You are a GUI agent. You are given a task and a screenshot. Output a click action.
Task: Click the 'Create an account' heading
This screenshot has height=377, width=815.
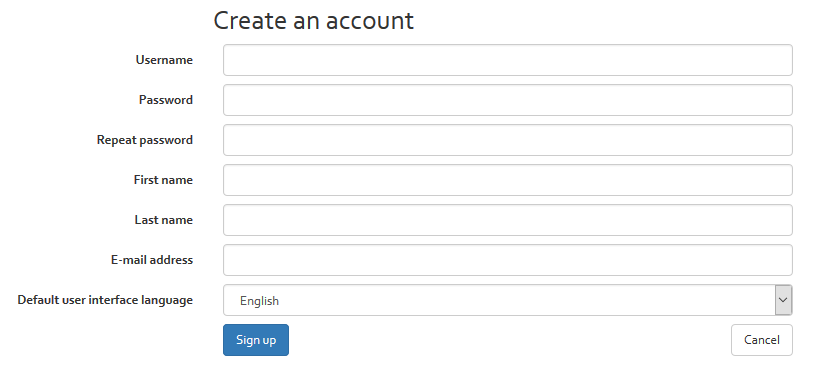pyautogui.click(x=313, y=21)
